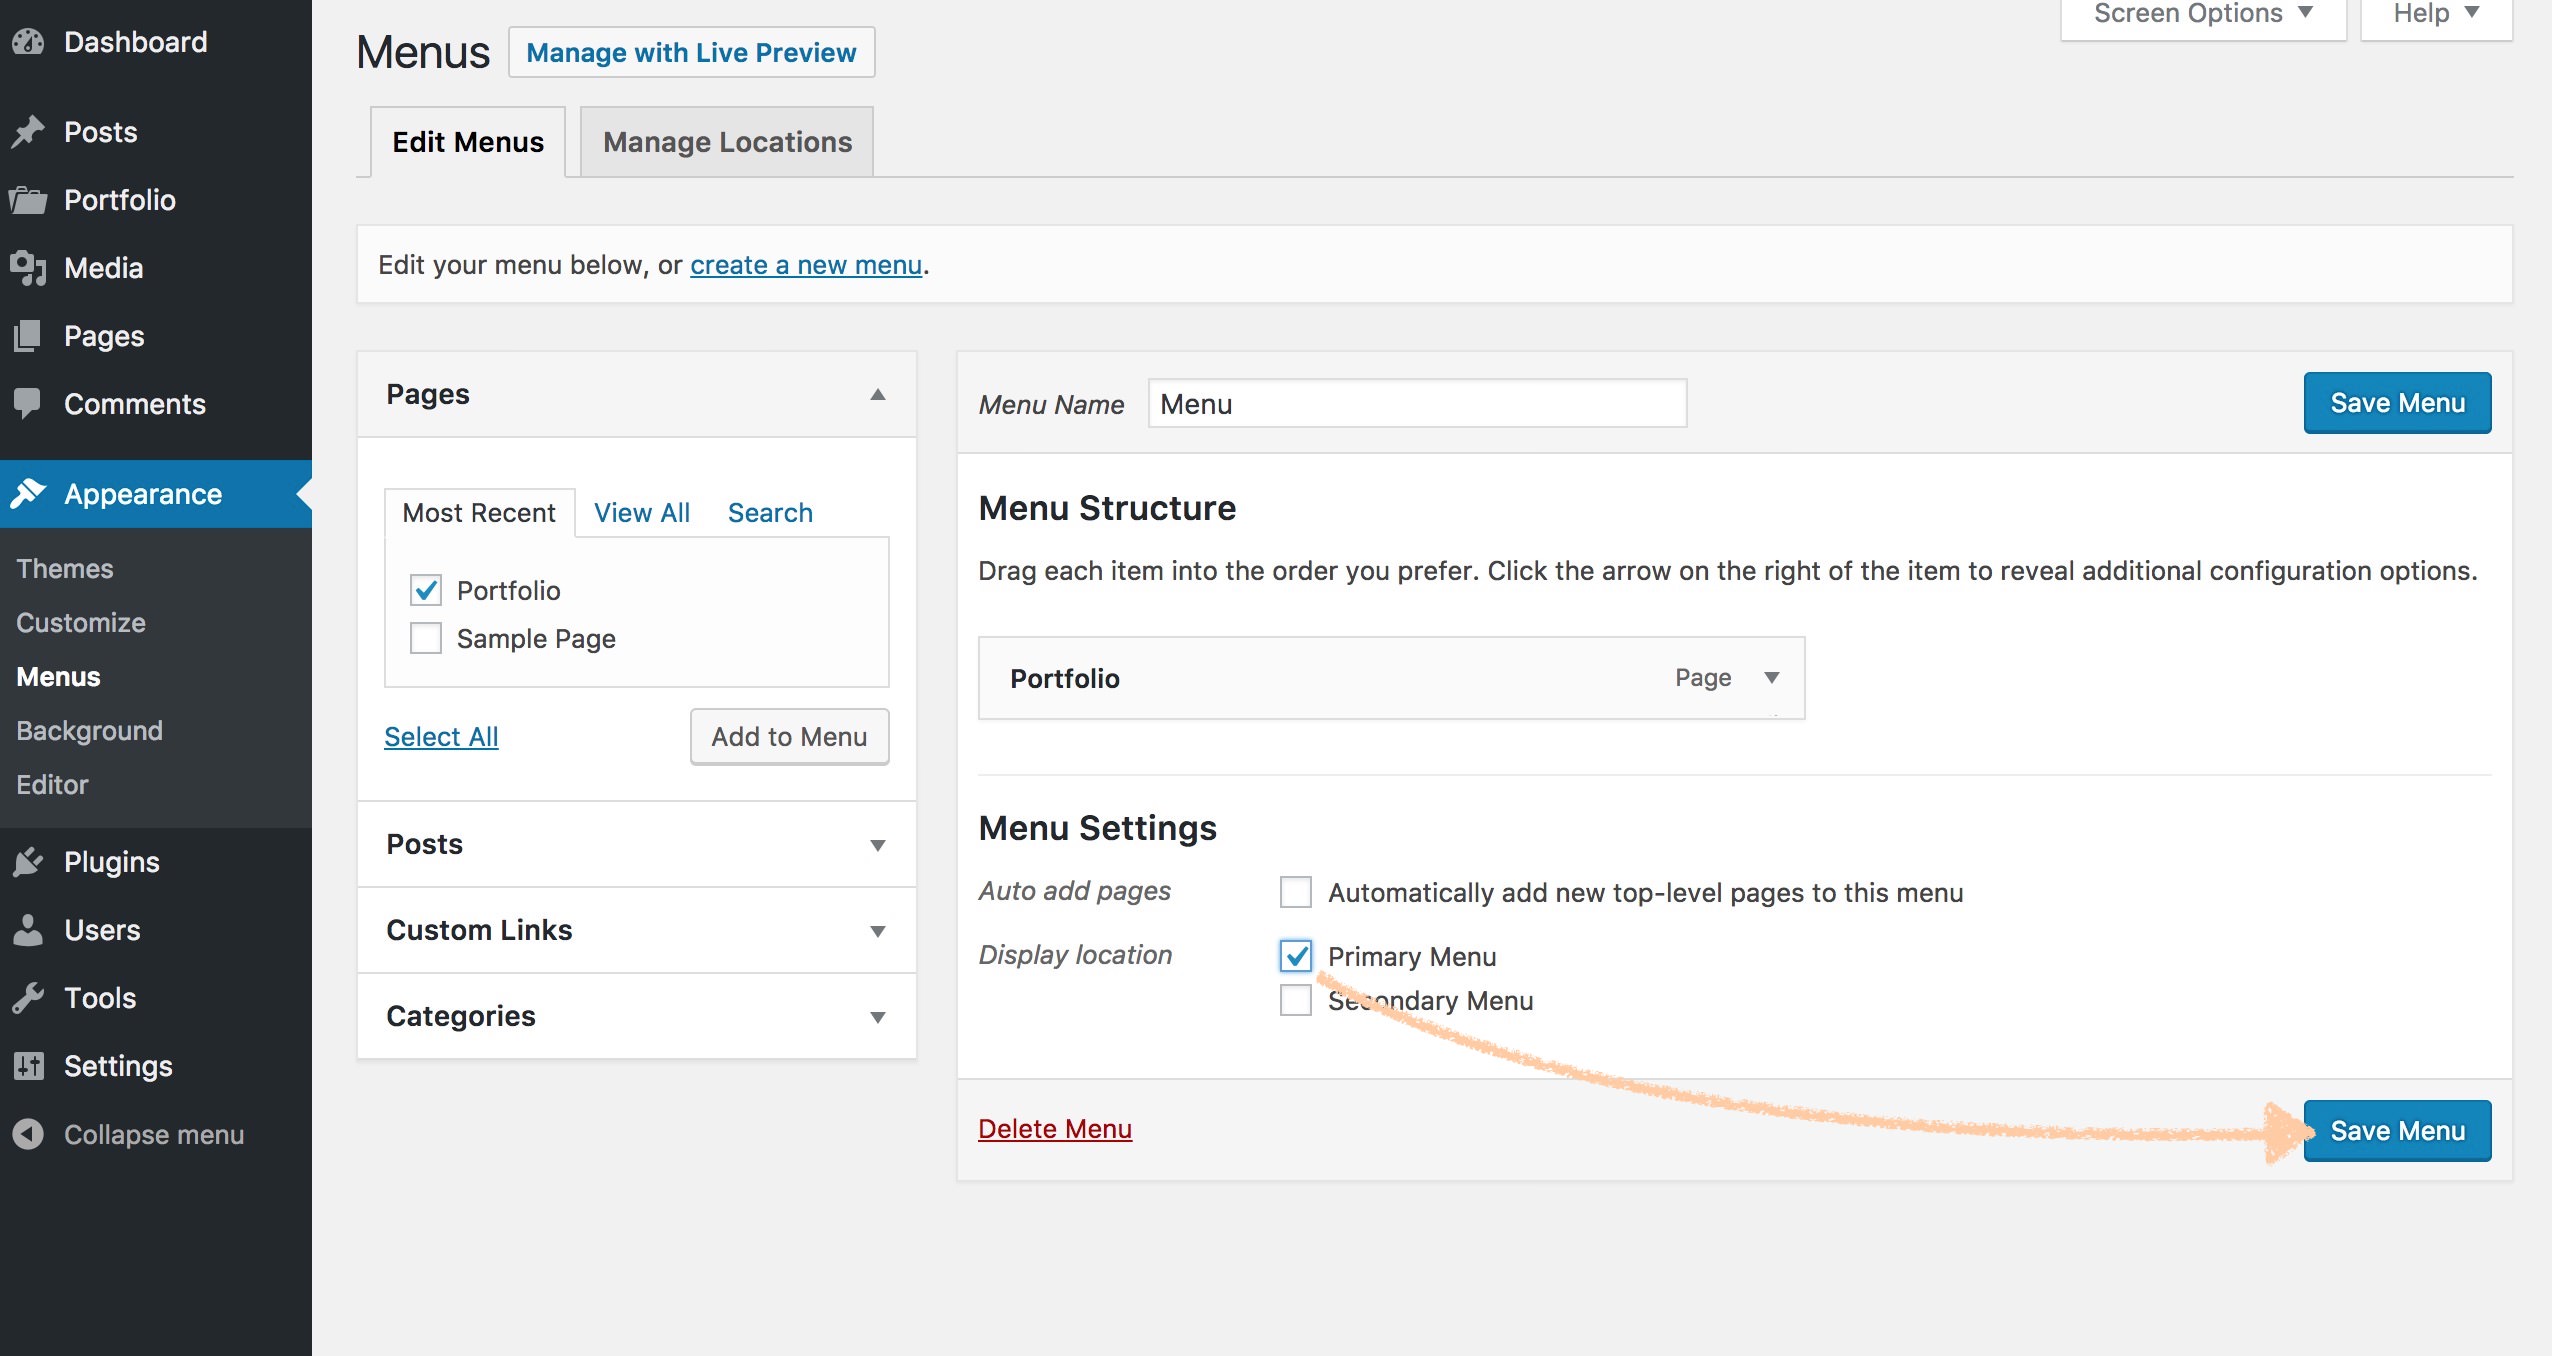The height and width of the screenshot is (1356, 2552).
Task: Check the Sample Page checkbox
Action: [426, 638]
